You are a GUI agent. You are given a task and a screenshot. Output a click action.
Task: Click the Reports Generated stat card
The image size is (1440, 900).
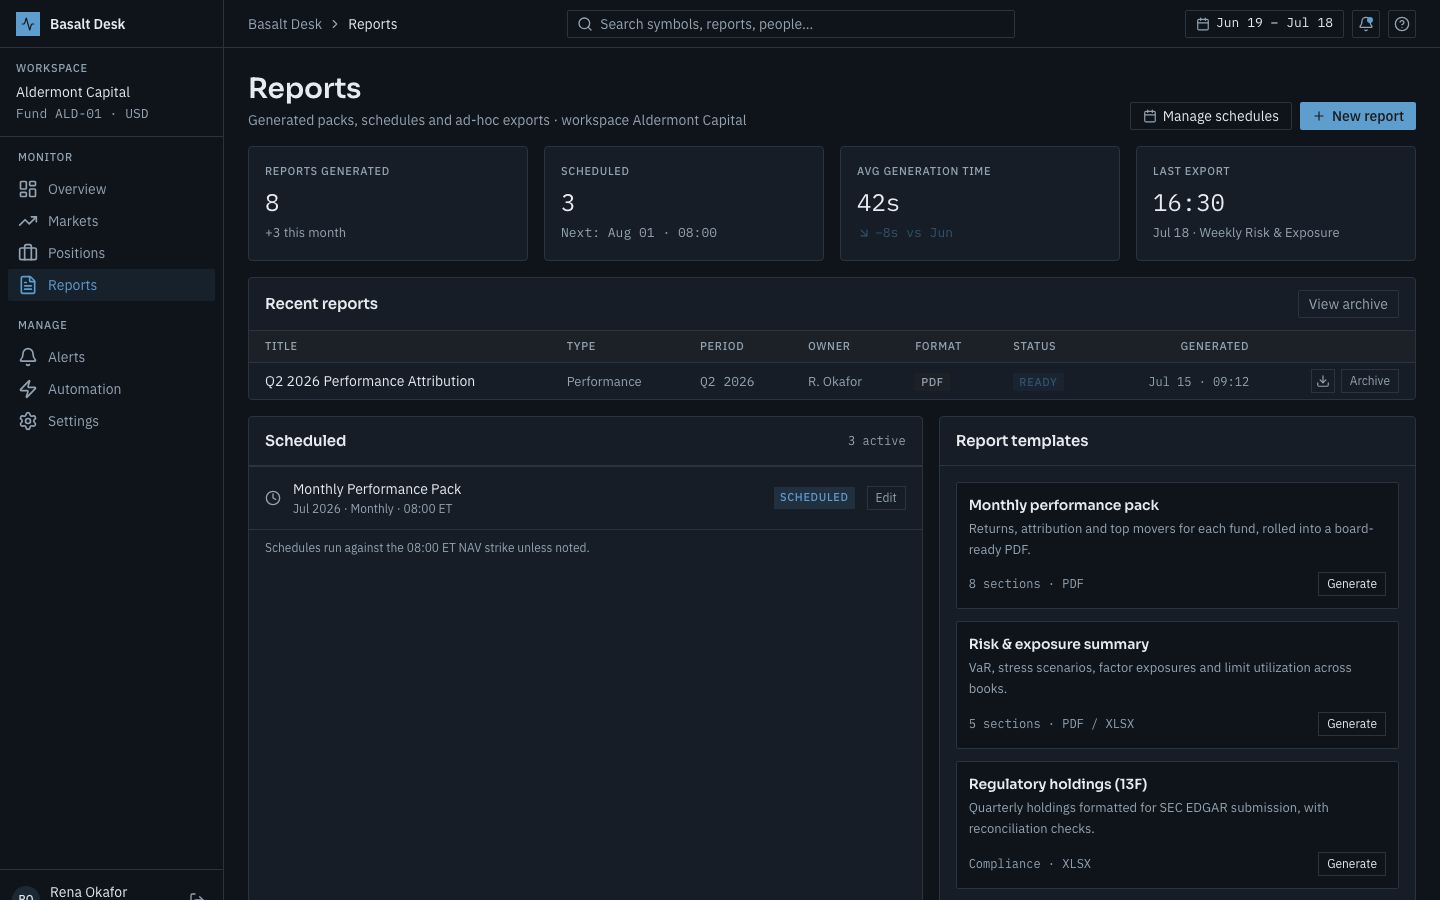click(x=388, y=204)
